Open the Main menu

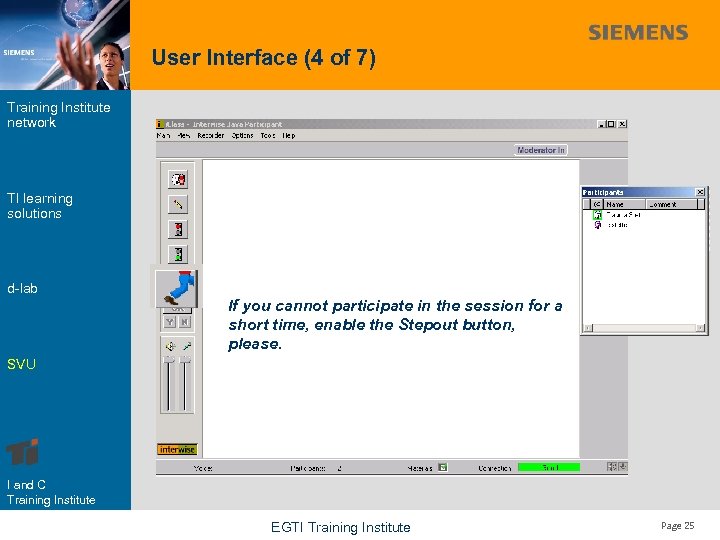(x=163, y=135)
